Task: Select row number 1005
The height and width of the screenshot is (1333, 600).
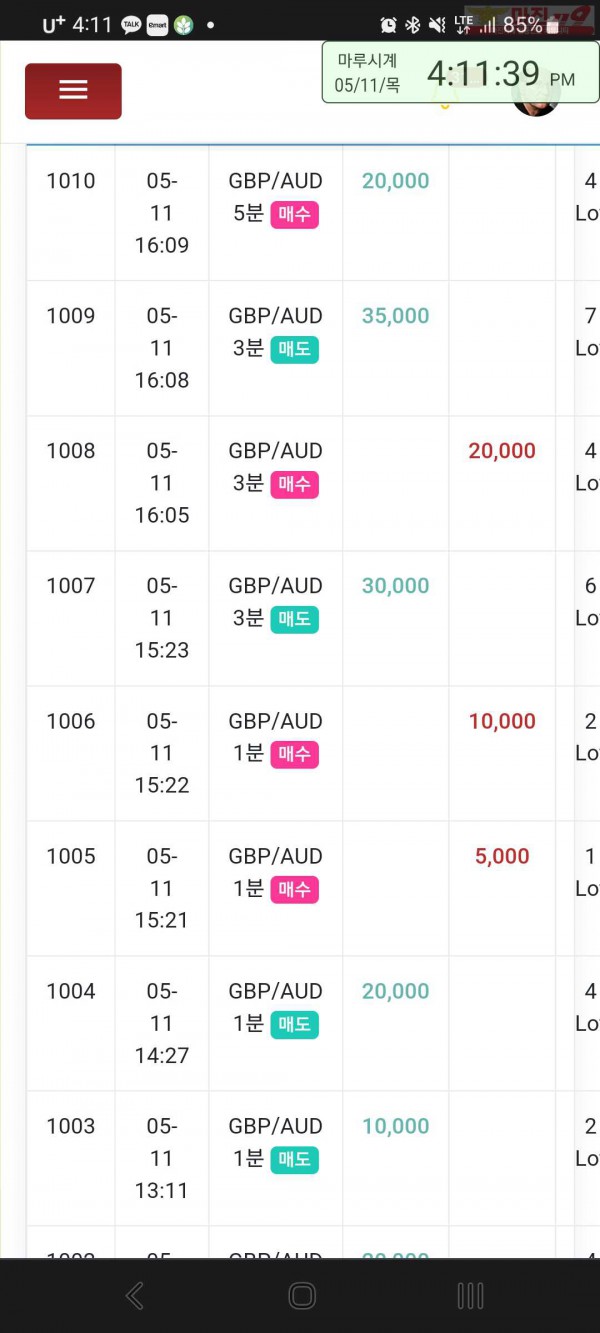Action: coord(71,856)
